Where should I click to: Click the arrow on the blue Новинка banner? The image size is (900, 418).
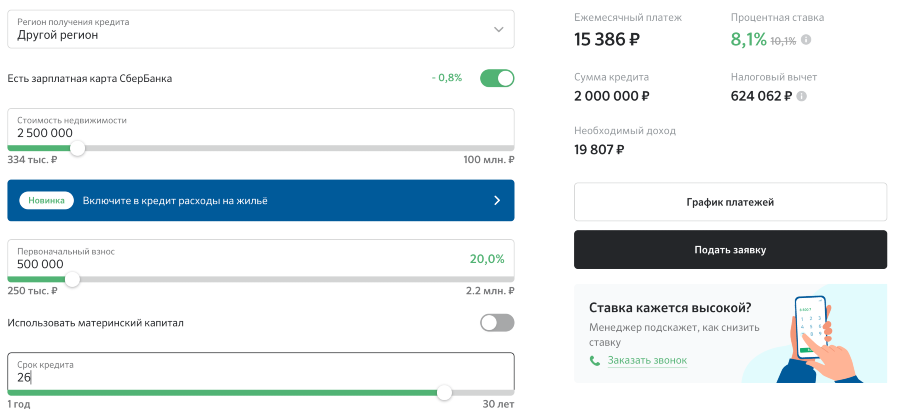point(497,200)
